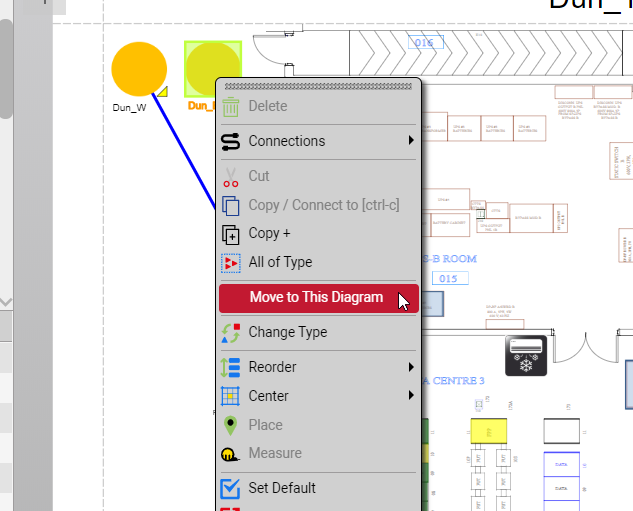Select the All of Type icon
The width and height of the screenshot is (633, 511).
231,263
